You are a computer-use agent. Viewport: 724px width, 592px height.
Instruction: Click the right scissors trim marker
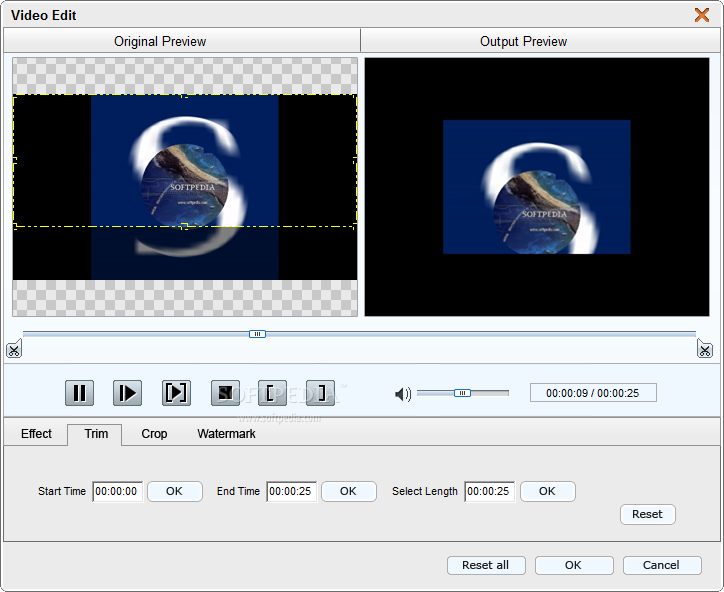pos(705,349)
